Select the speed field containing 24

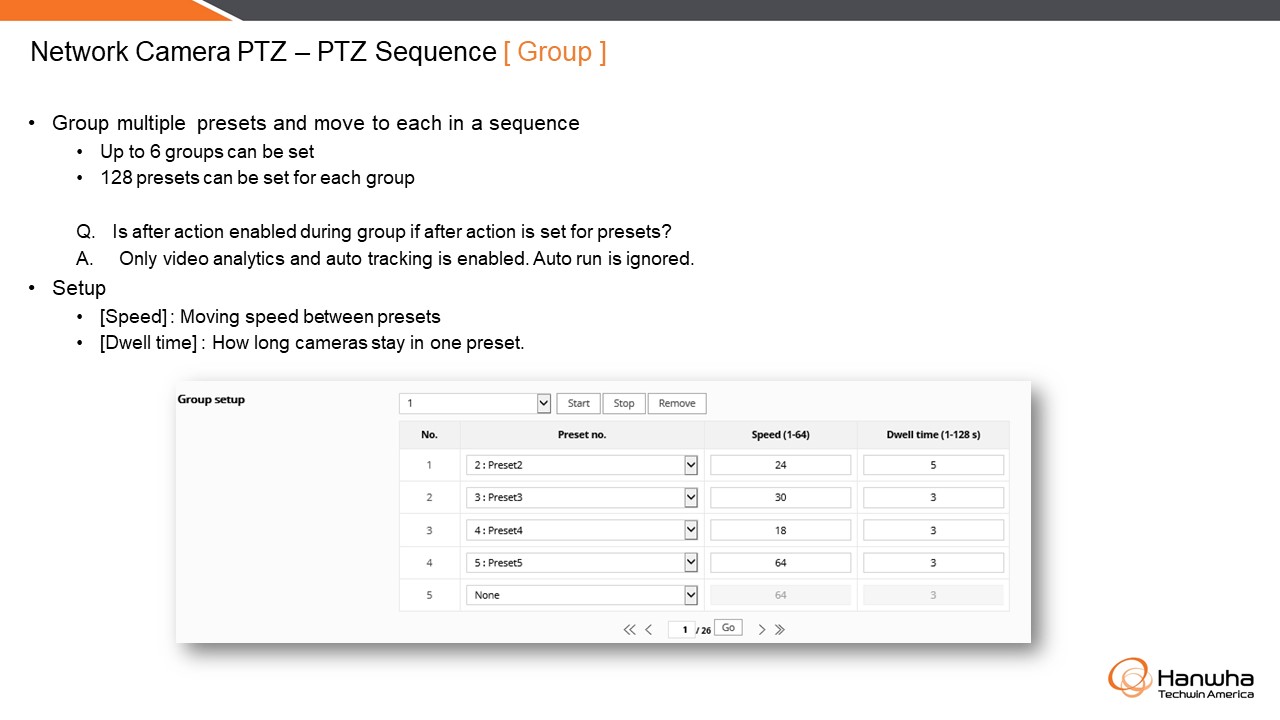(x=781, y=465)
